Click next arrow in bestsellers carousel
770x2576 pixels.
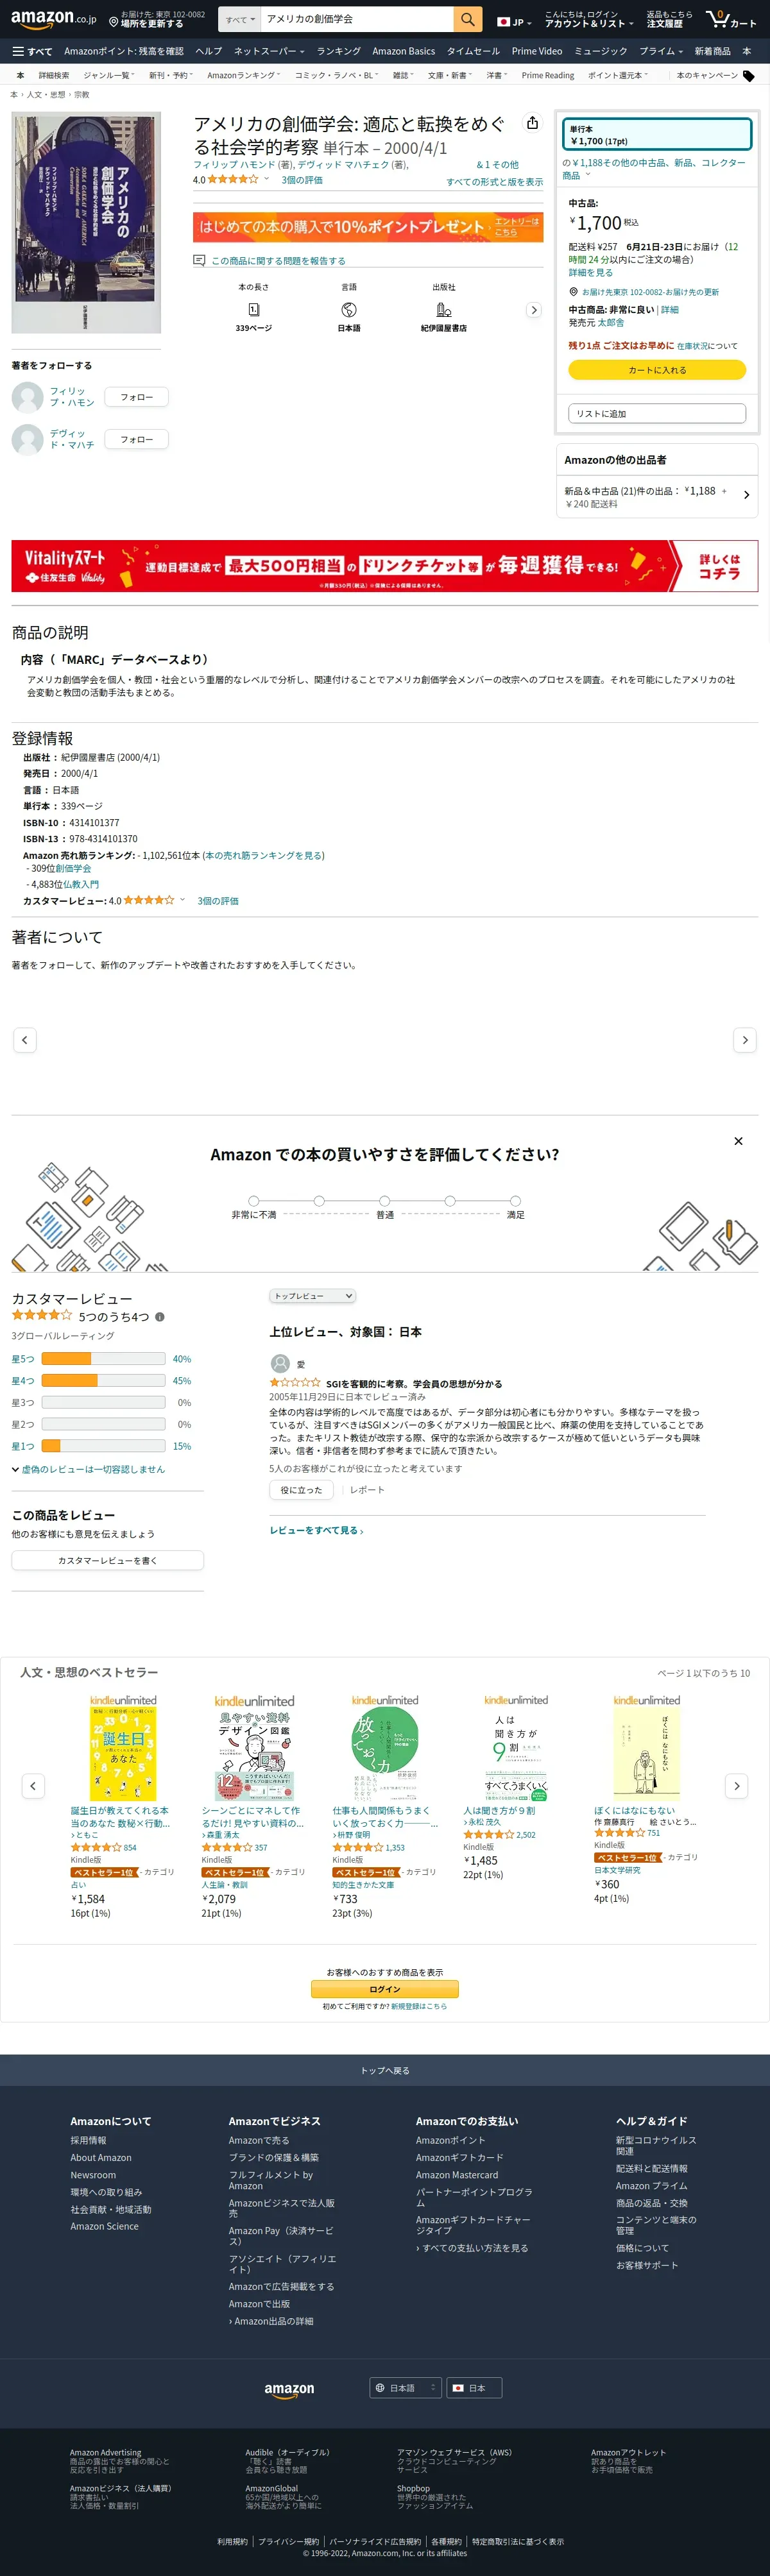point(737,1786)
